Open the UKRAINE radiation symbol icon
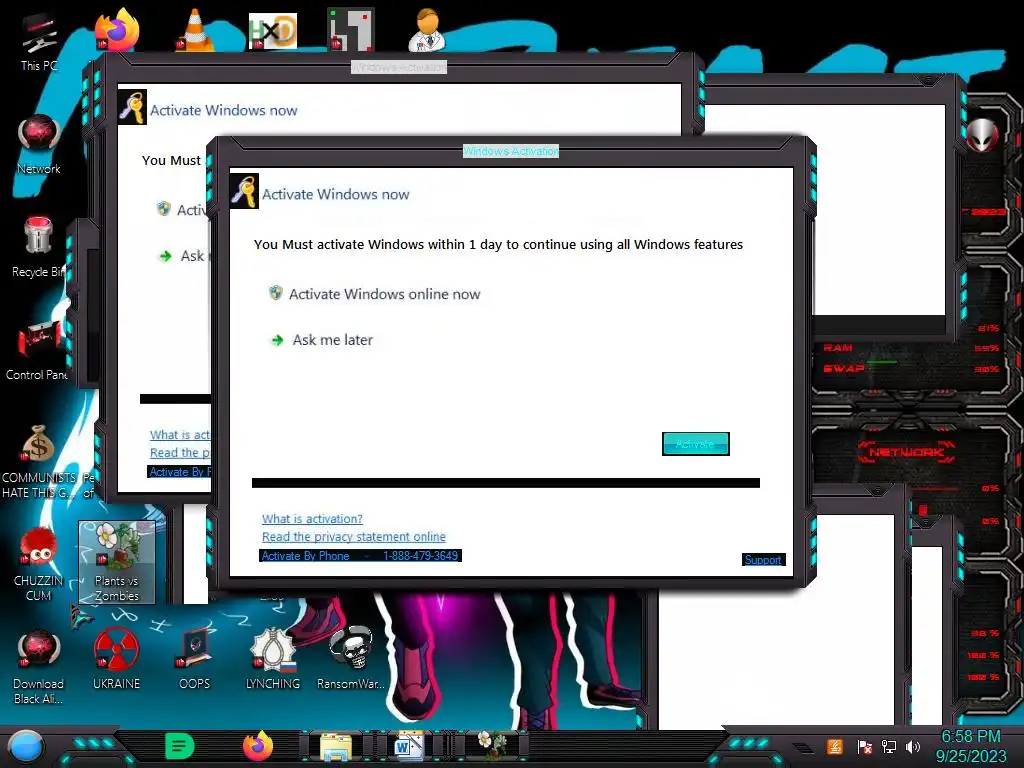Screen dimensions: 1024x768 [117, 660]
